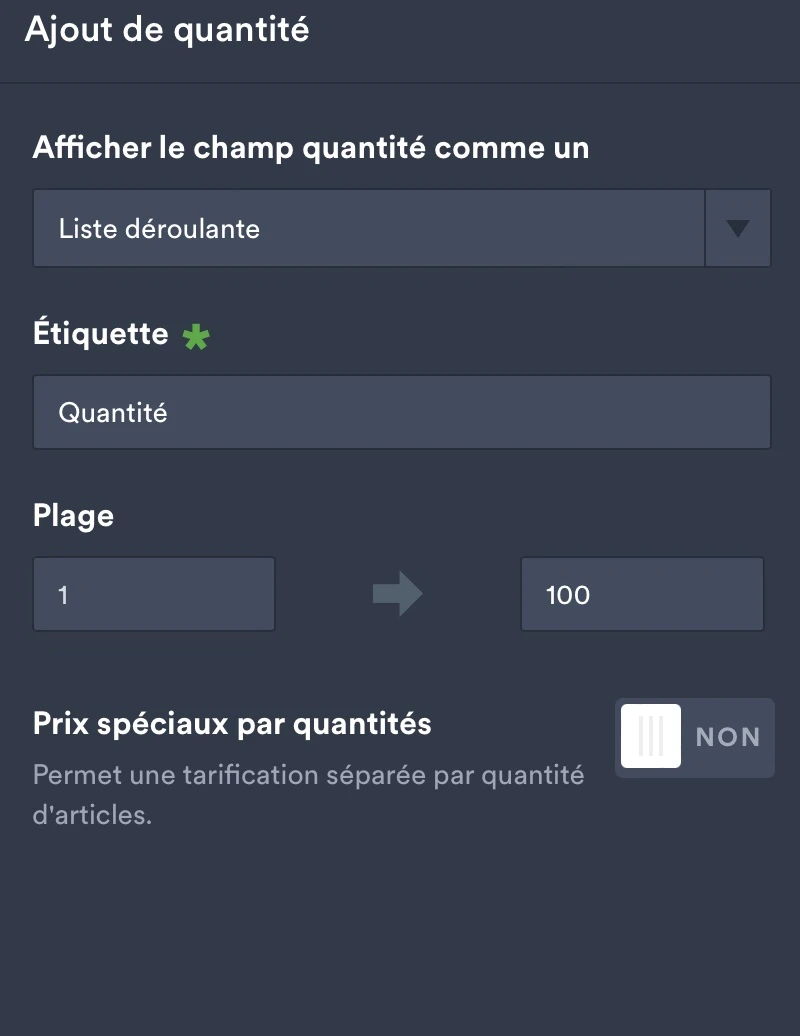Select the 'Plage' section label
The height and width of the screenshot is (1036, 800).
coord(72,515)
